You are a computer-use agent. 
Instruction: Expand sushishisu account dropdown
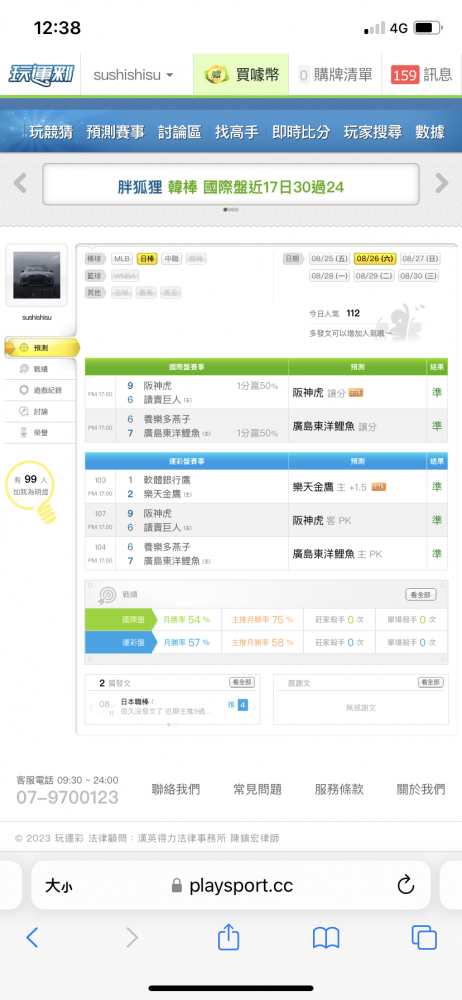pos(134,75)
